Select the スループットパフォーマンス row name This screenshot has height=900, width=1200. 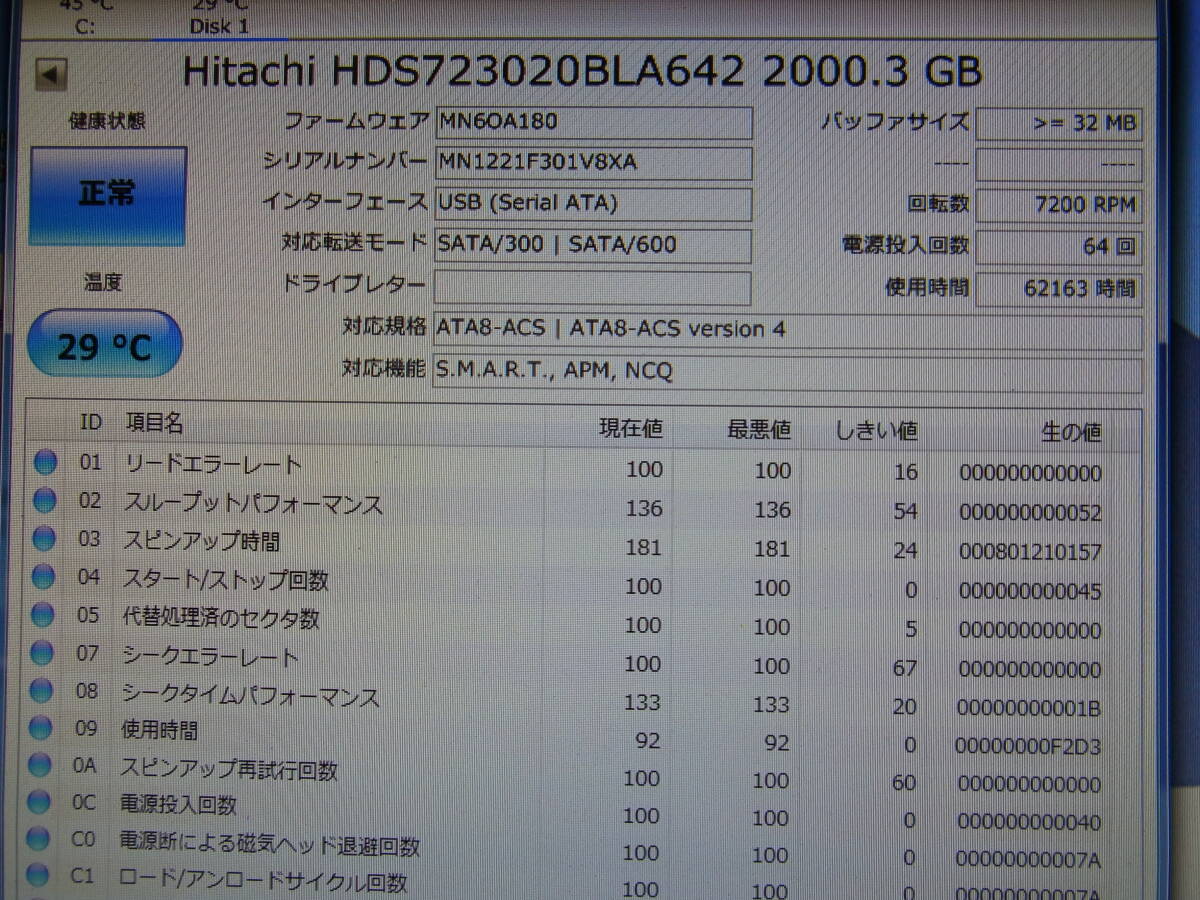(253, 504)
